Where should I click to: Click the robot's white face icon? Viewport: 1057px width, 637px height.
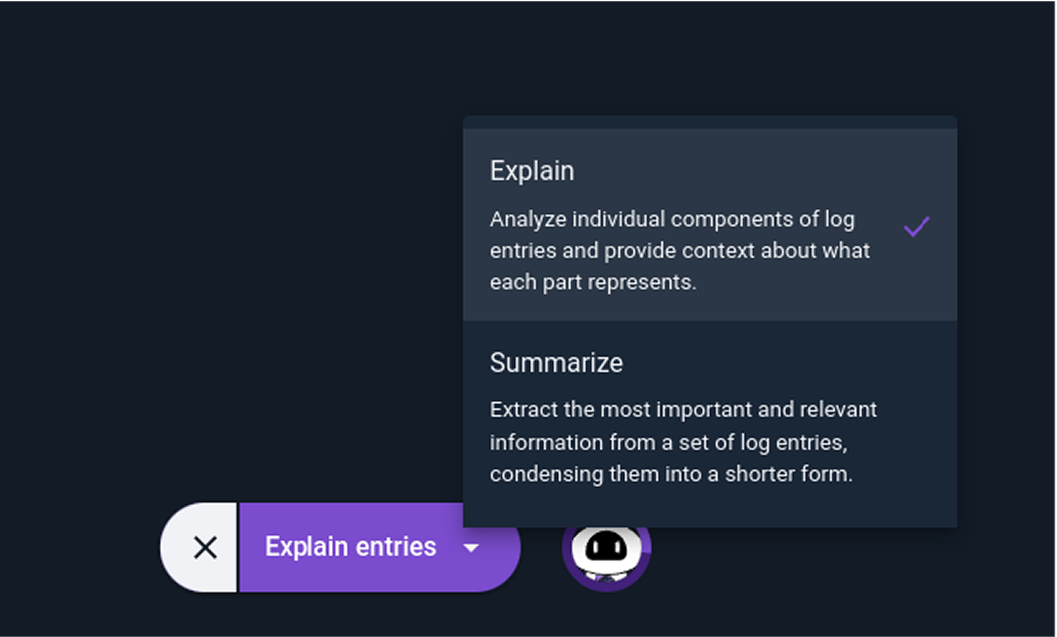(x=607, y=547)
